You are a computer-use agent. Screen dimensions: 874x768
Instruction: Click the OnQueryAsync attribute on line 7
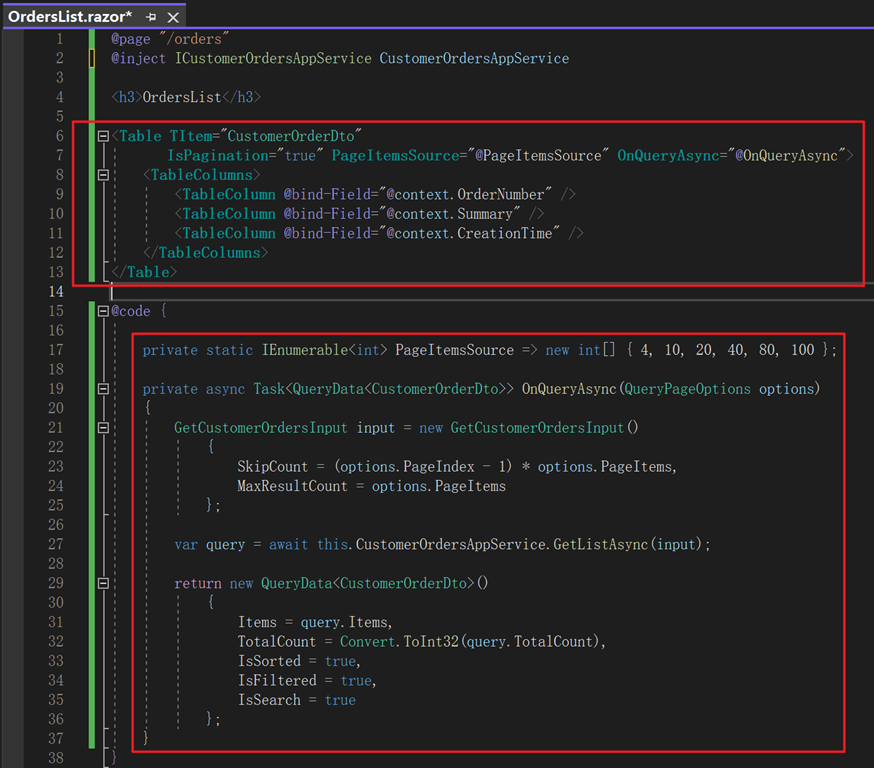(668, 155)
